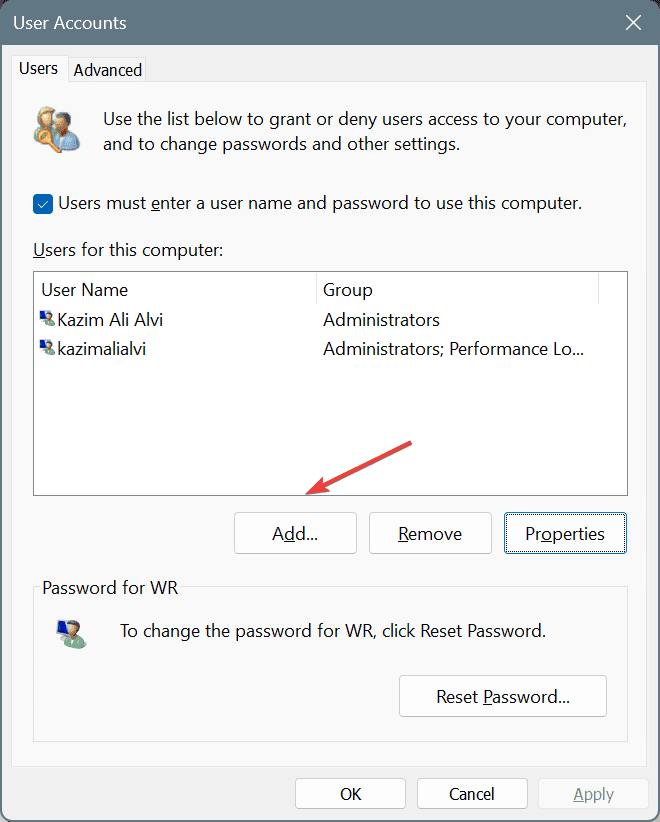Switch to the Advanced tab

107,70
